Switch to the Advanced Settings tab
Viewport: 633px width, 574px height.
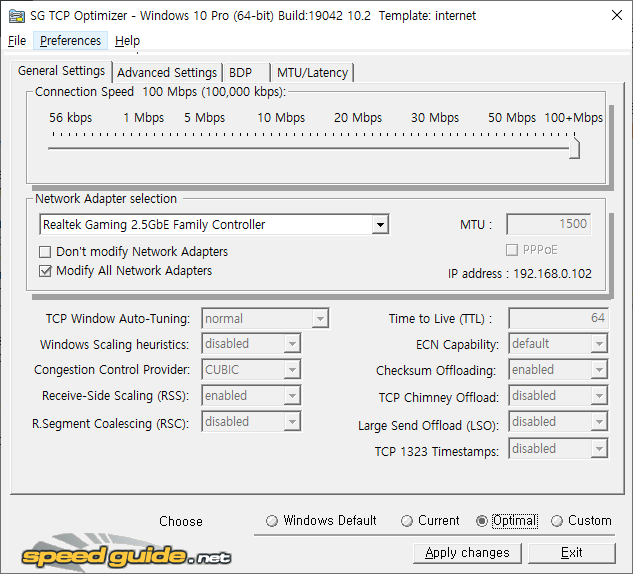pyautogui.click(x=167, y=73)
